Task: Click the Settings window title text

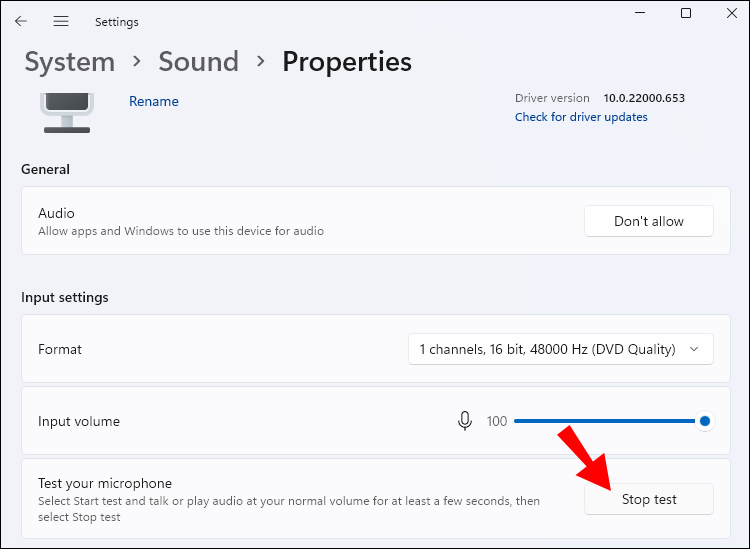Action: [x=117, y=21]
